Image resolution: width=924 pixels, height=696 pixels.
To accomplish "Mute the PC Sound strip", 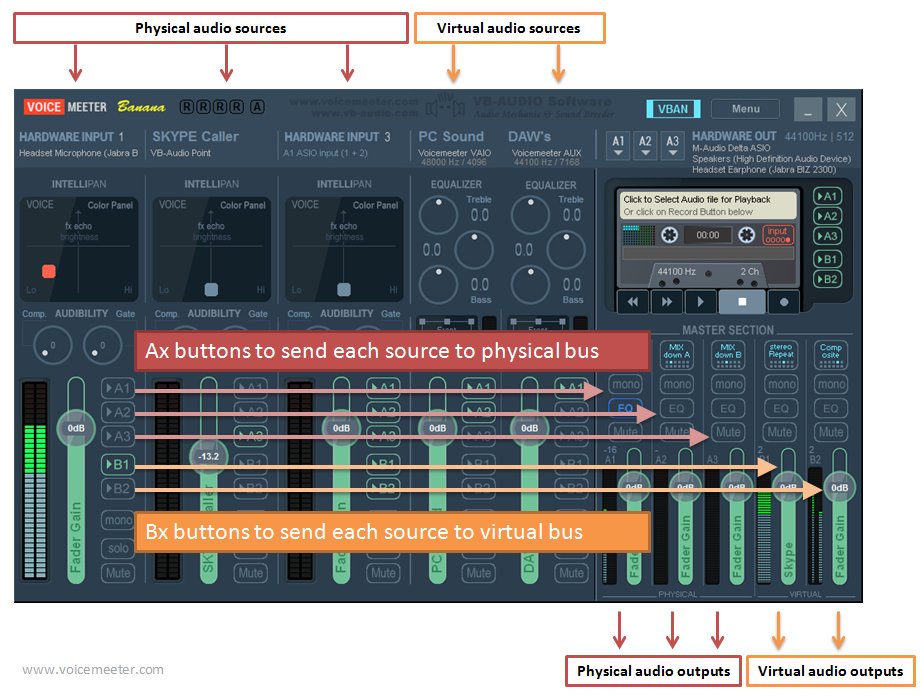I will 478,573.
